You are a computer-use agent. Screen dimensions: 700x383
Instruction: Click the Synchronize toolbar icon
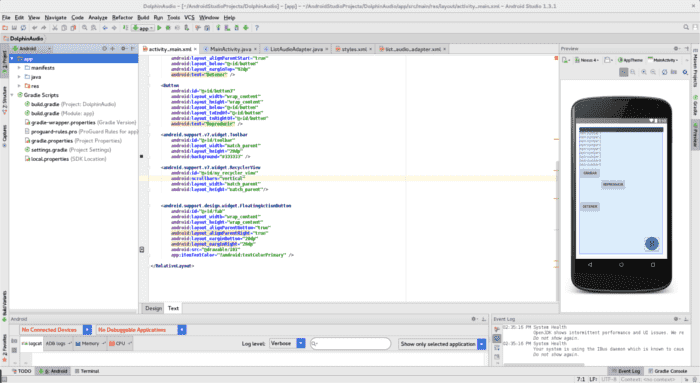(23, 28)
